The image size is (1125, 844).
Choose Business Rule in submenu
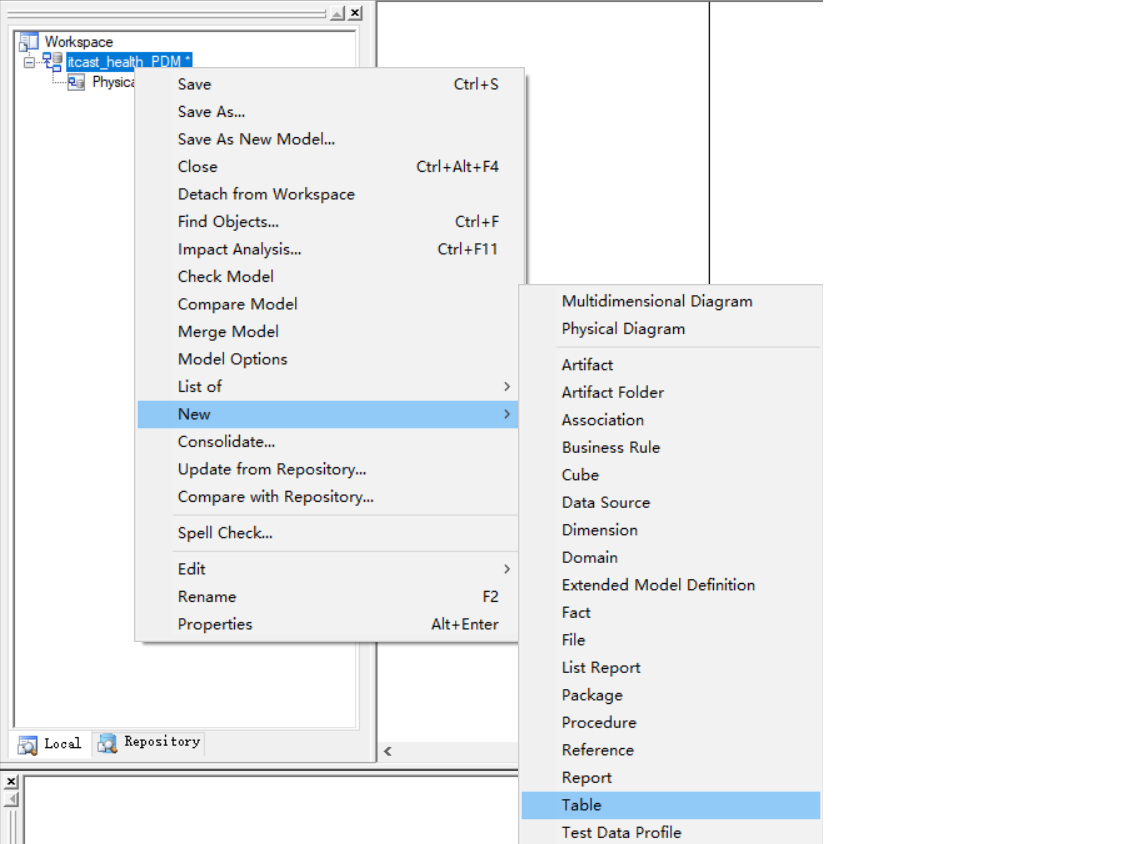click(671, 448)
